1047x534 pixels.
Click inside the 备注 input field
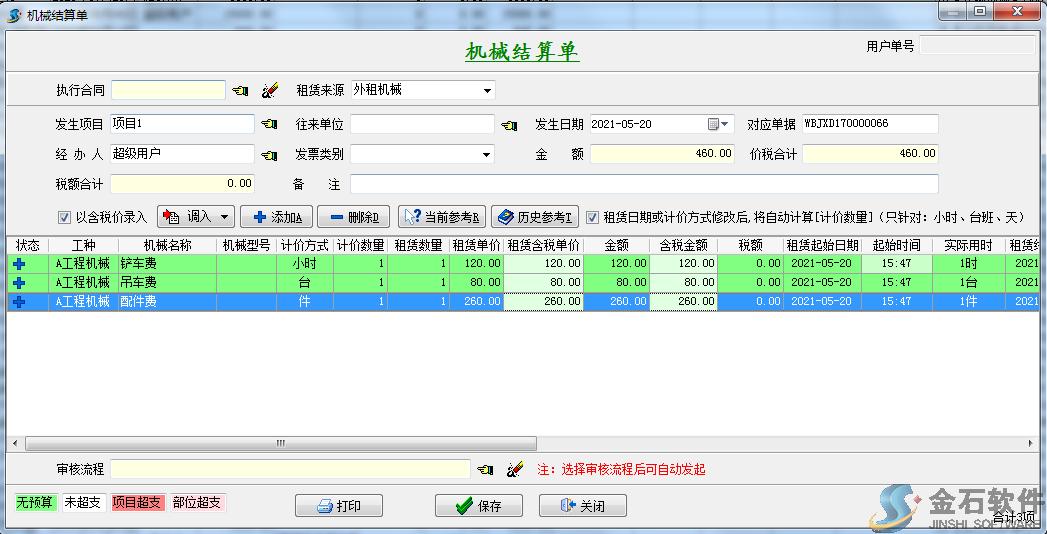tap(644, 185)
